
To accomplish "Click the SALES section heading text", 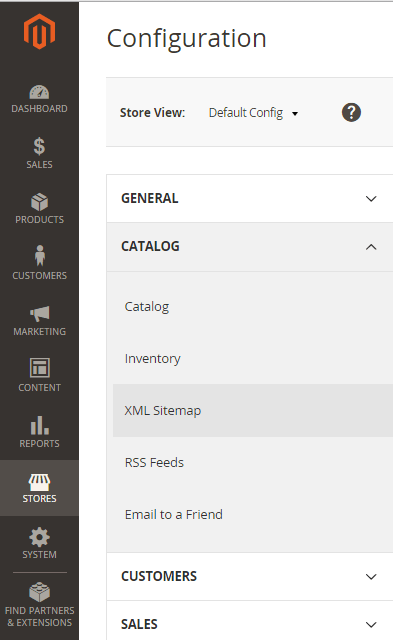I will [x=139, y=624].
